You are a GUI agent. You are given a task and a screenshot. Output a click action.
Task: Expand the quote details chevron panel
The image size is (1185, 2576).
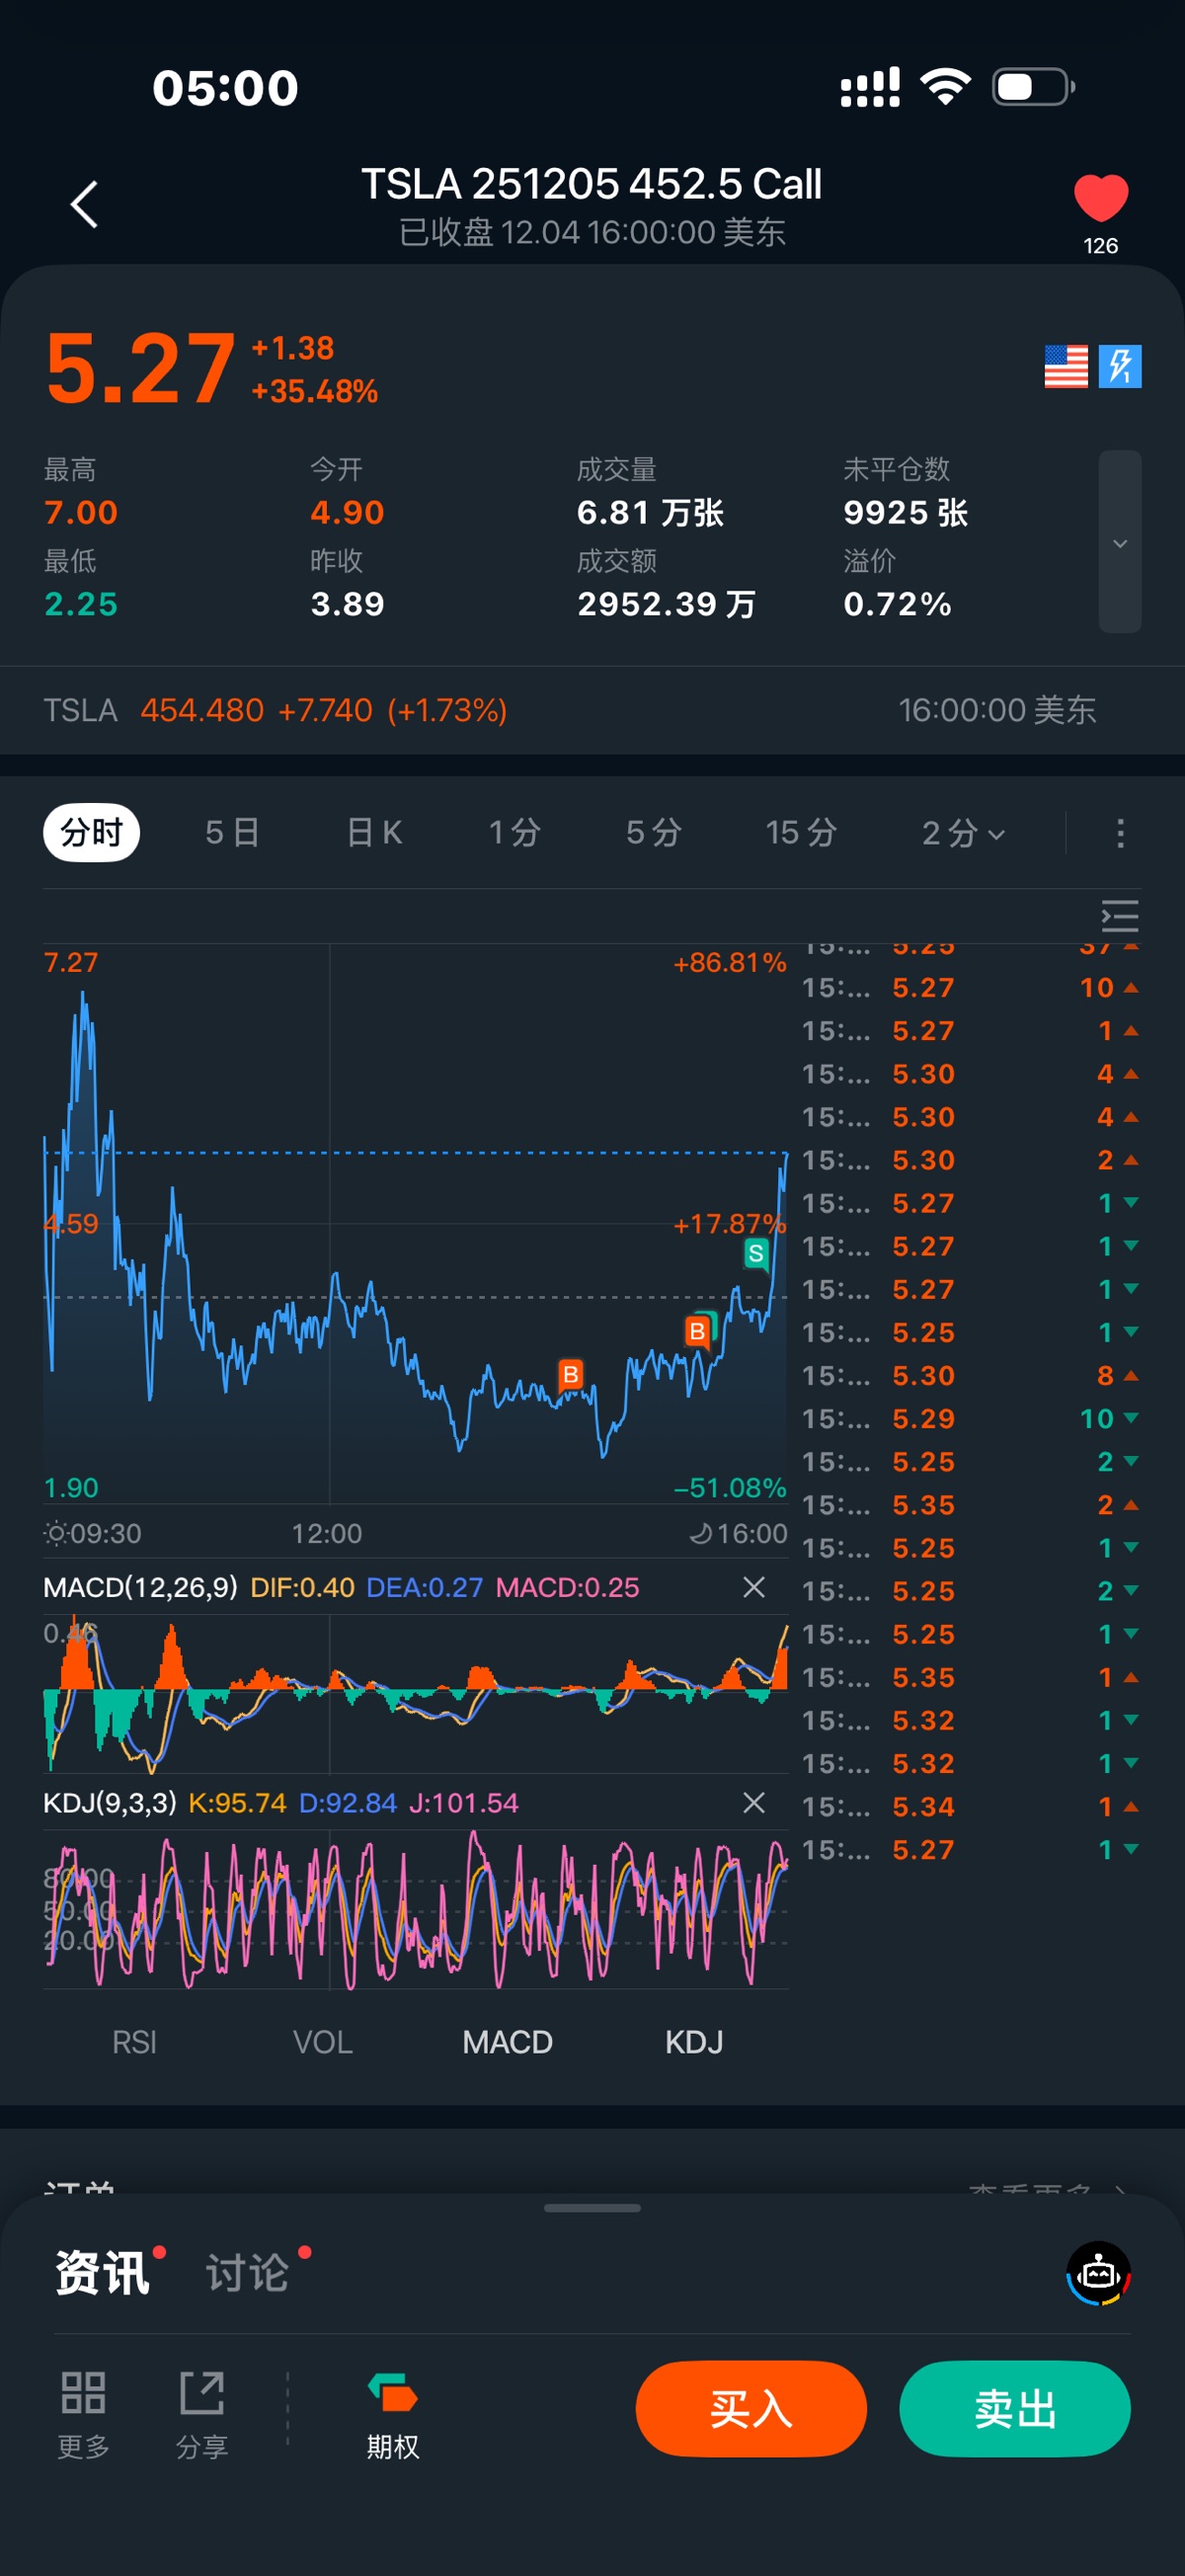pos(1119,542)
